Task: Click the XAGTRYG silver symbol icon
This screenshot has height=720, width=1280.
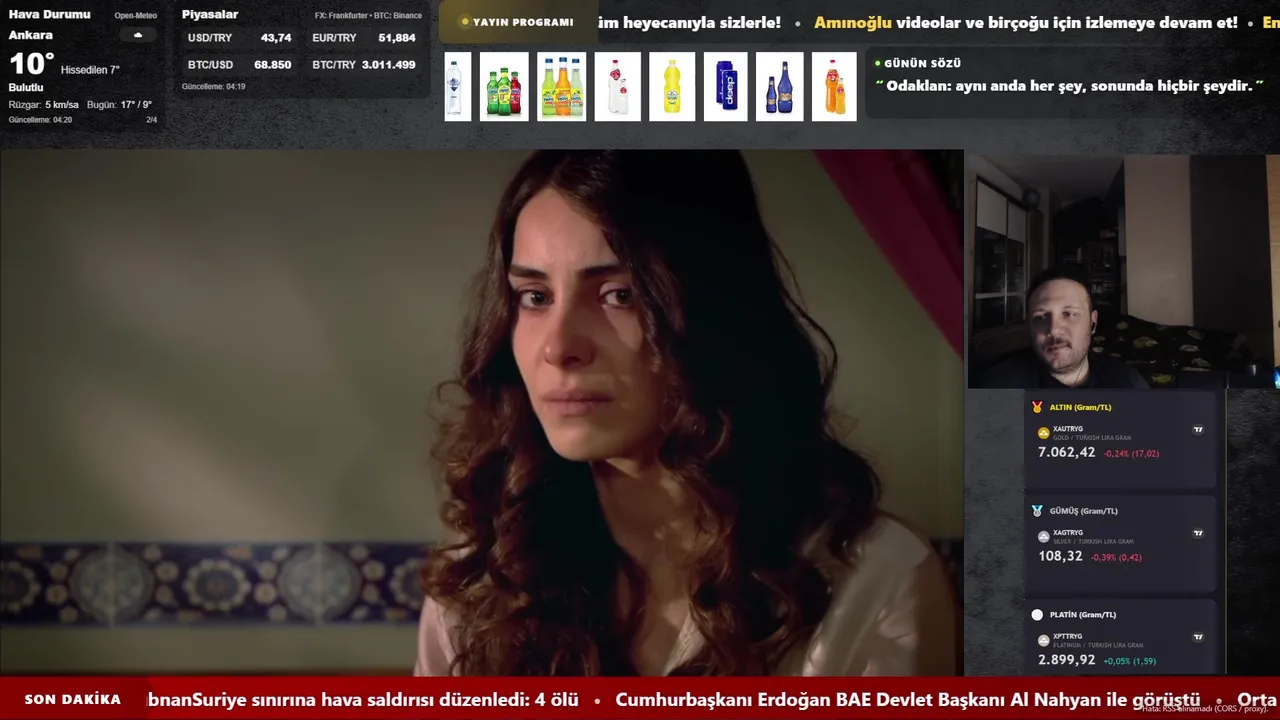Action: (1044, 537)
